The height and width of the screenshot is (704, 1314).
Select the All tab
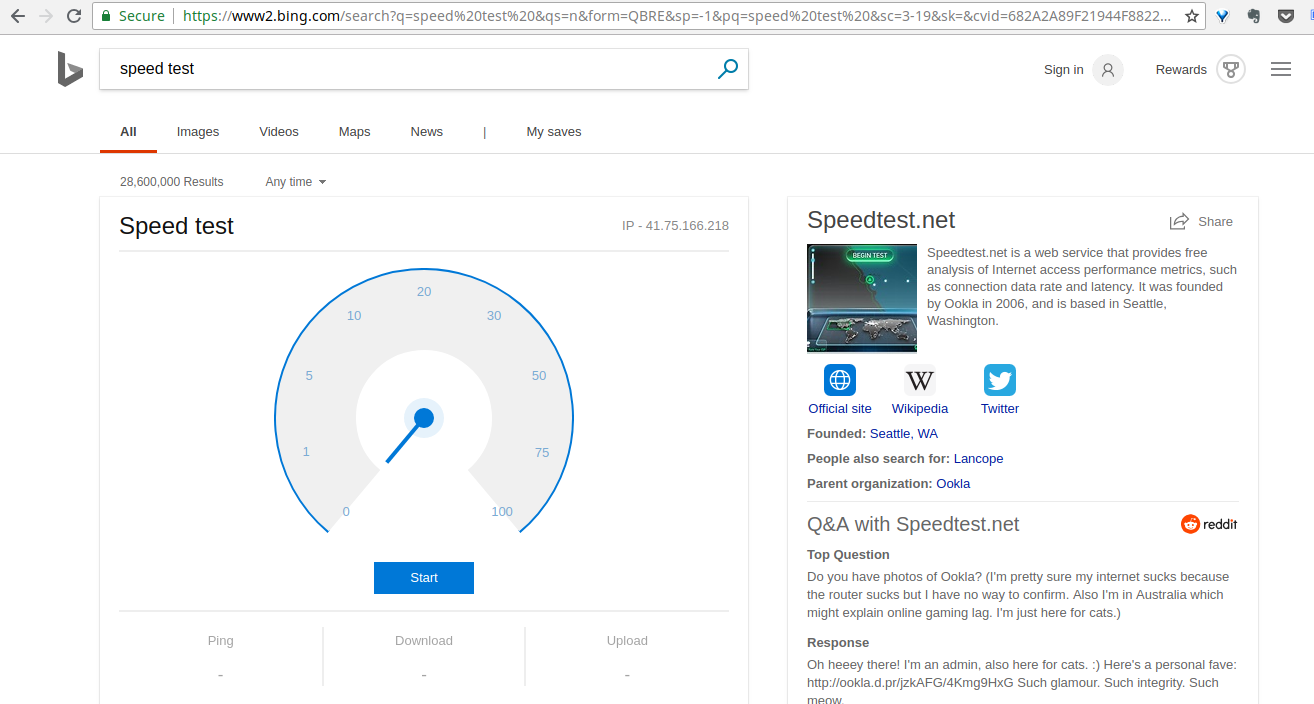click(x=128, y=132)
